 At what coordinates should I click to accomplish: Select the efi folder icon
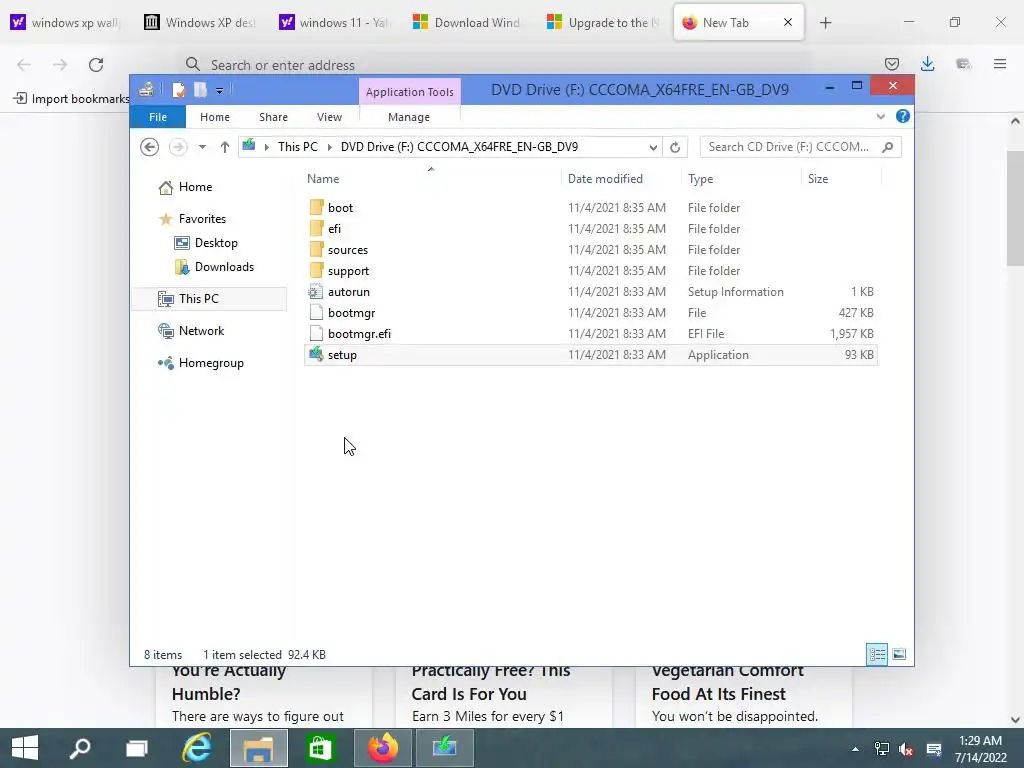click(x=316, y=229)
